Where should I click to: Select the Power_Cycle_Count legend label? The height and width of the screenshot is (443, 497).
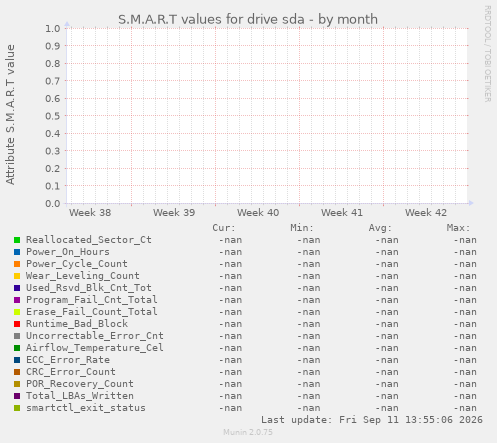(x=77, y=264)
